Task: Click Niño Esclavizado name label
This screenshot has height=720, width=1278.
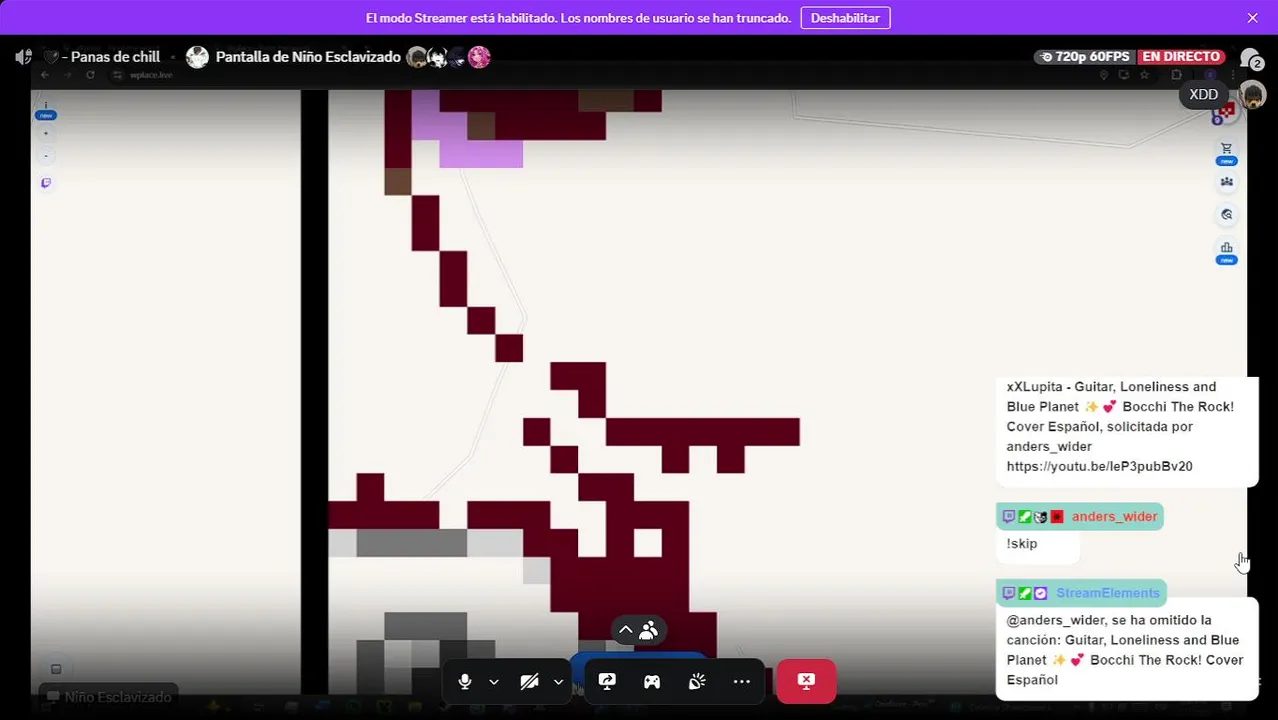Action: tap(118, 697)
